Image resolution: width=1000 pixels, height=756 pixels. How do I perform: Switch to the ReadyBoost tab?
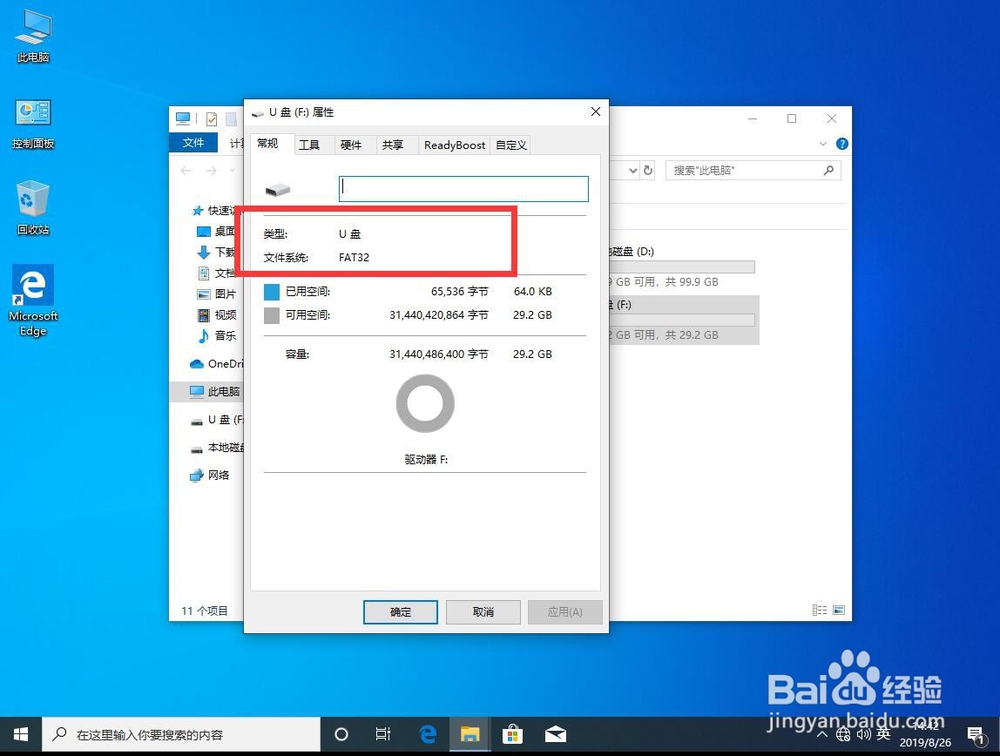click(454, 144)
